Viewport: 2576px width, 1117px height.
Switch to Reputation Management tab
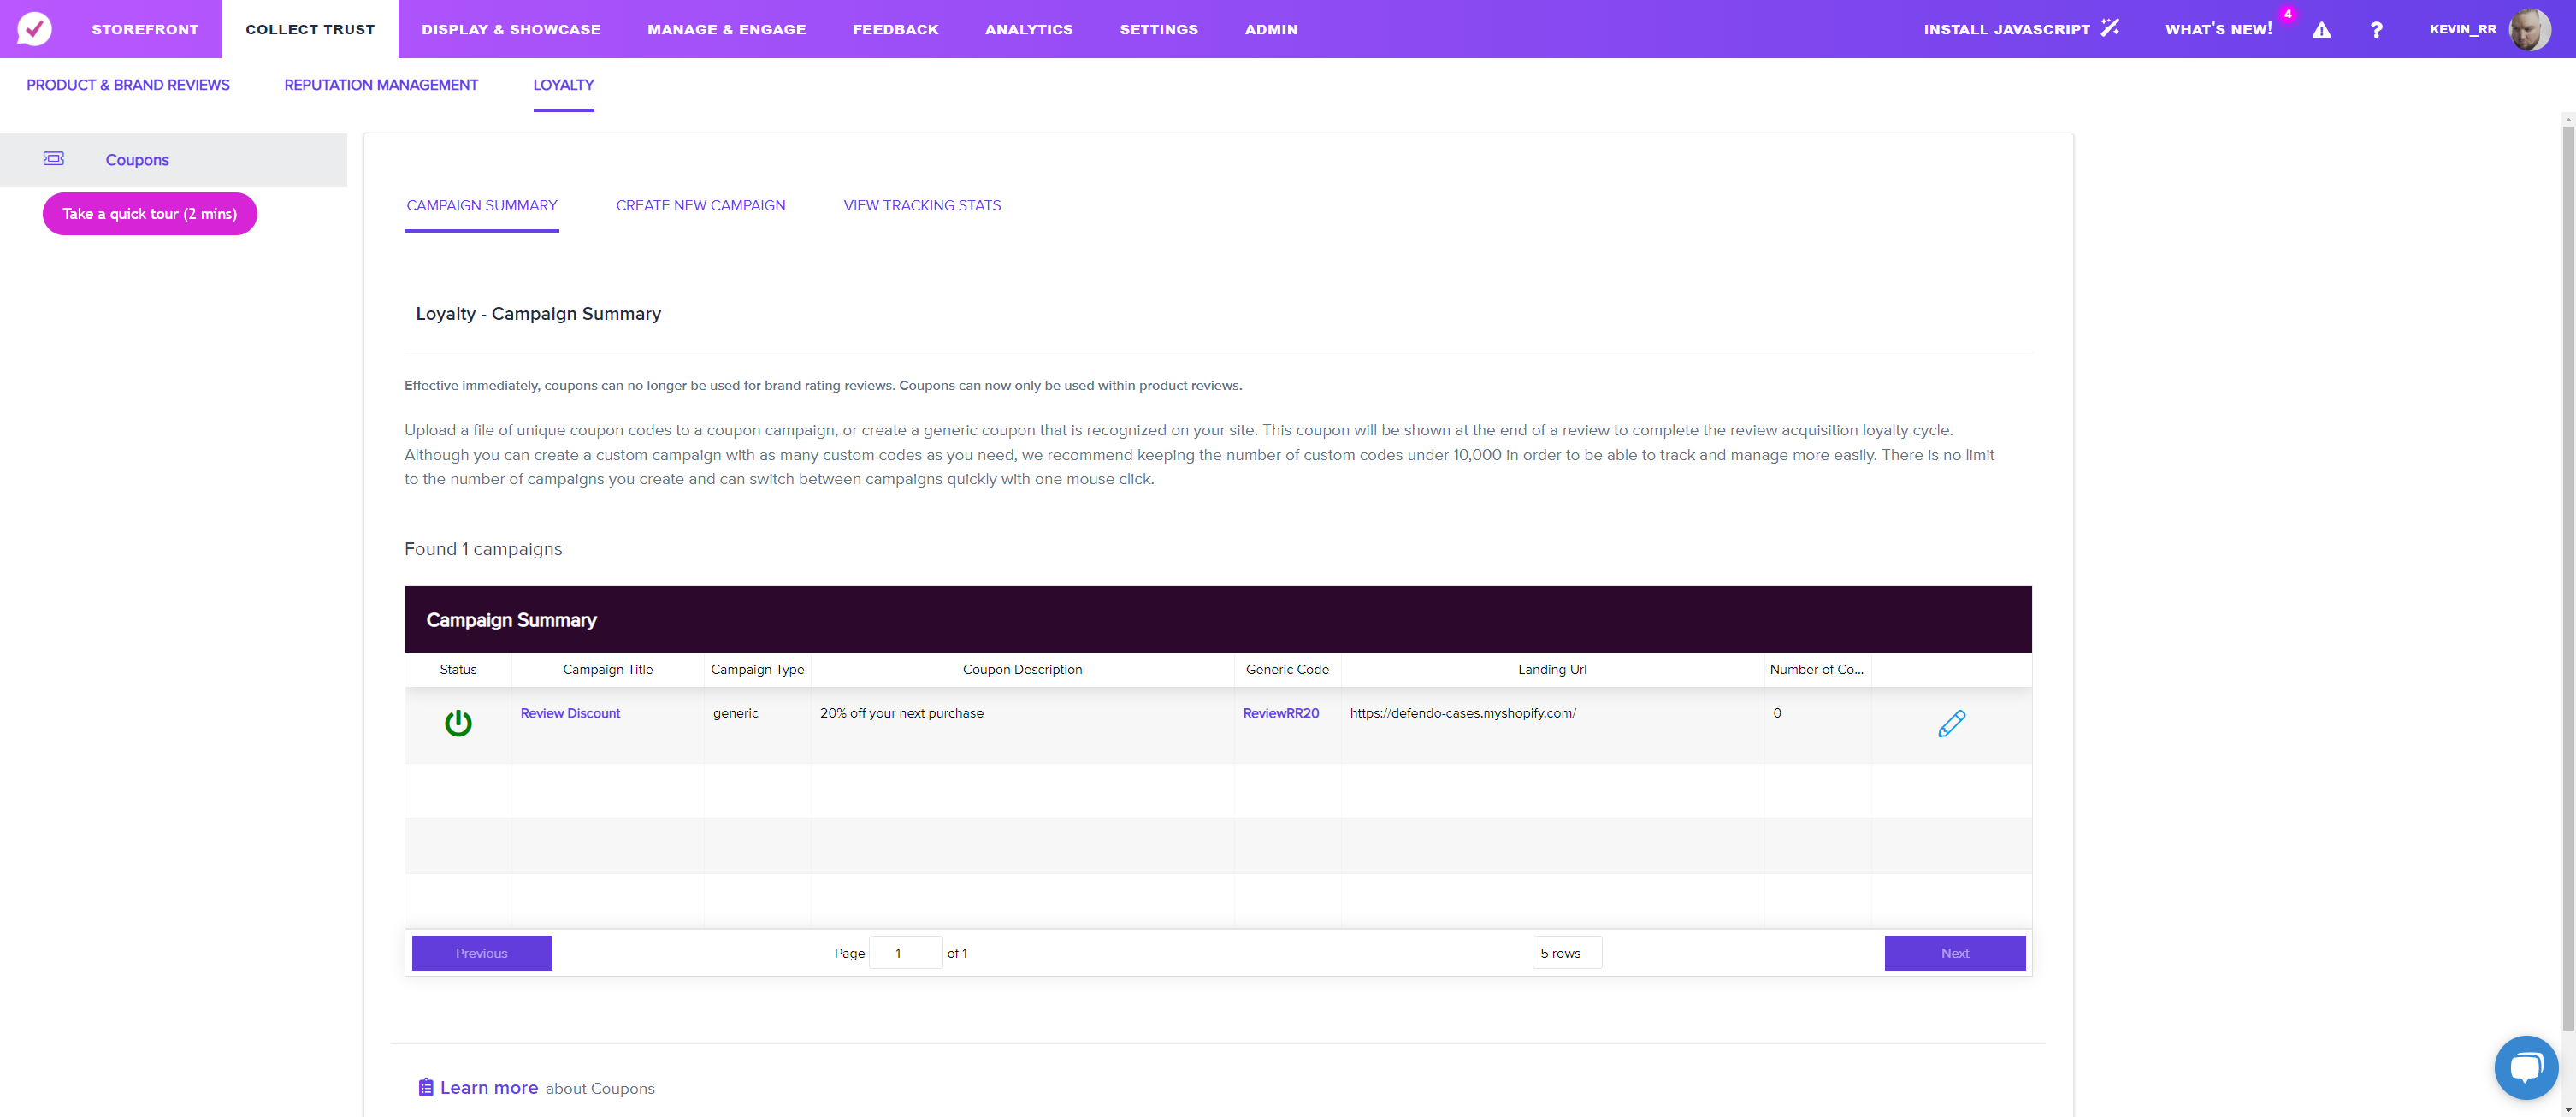[381, 85]
